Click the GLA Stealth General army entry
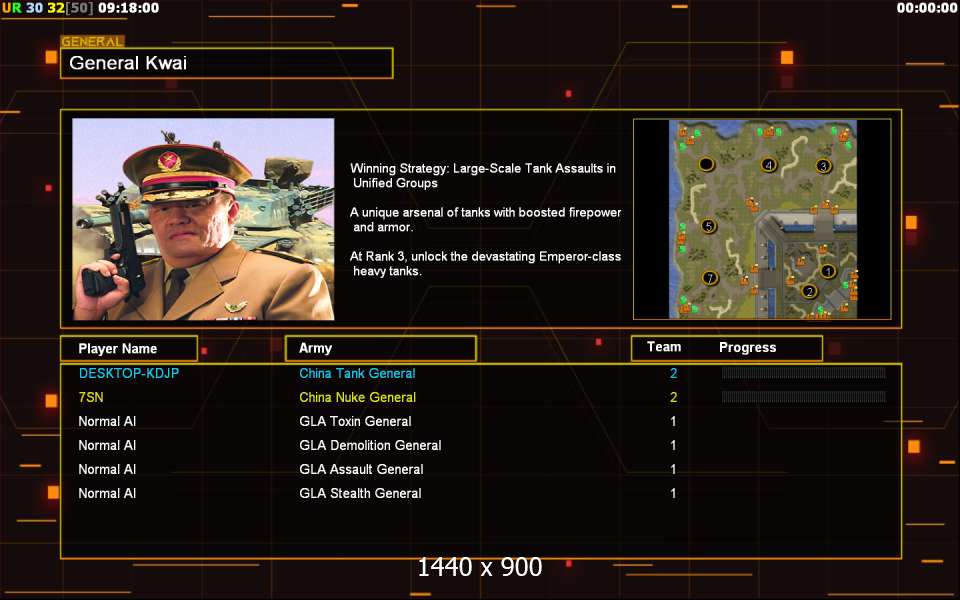This screenshot has height=600, width=960. pyautogui.click(x=360, y=493)
